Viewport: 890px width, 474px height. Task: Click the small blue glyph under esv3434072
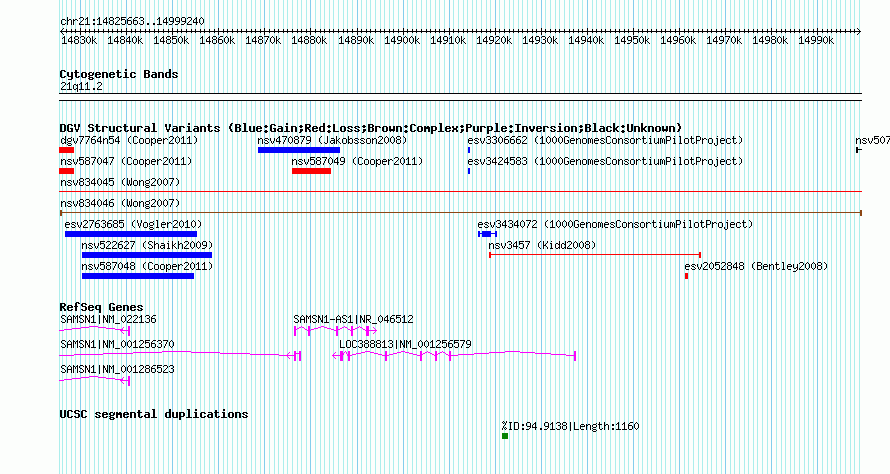(x=487, y=234)
